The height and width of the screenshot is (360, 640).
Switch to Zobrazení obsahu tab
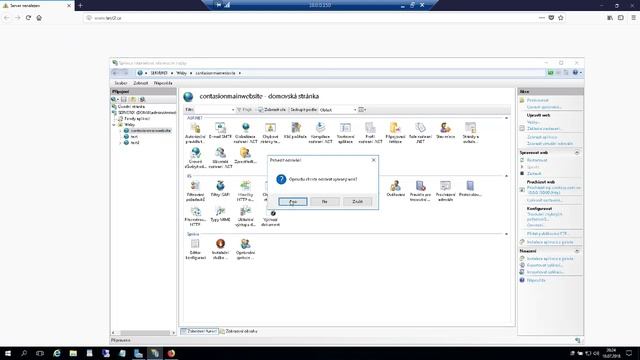pyautogui.click(x=239, y=331)
